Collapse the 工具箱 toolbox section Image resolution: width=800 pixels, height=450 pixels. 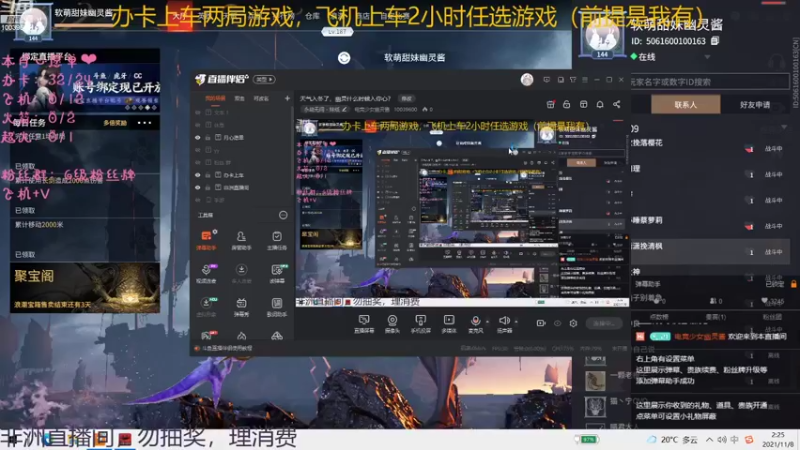[283, 215]
